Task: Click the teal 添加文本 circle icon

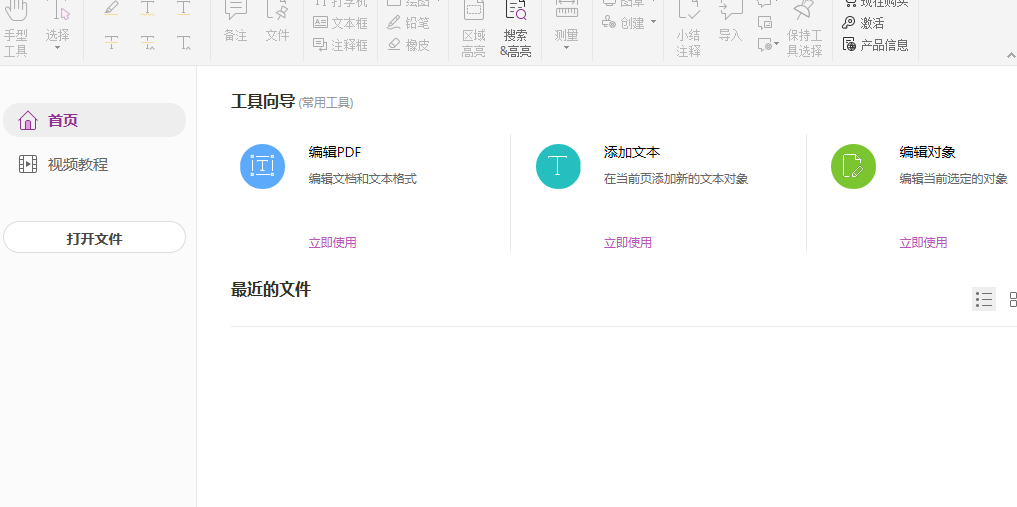Action: [x=558, y=167]
